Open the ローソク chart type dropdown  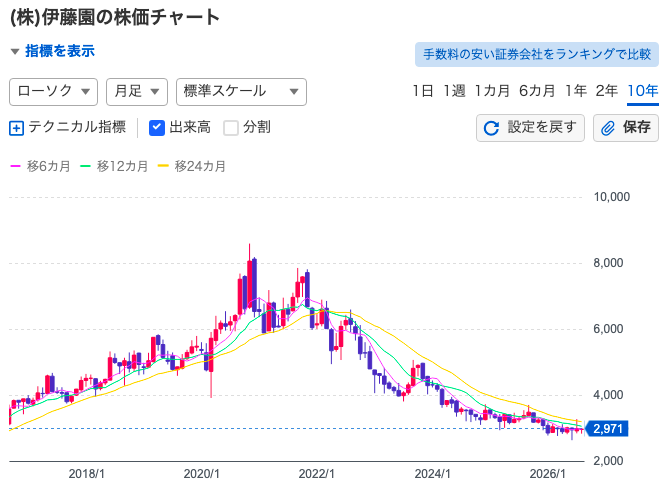click(54, 91)
